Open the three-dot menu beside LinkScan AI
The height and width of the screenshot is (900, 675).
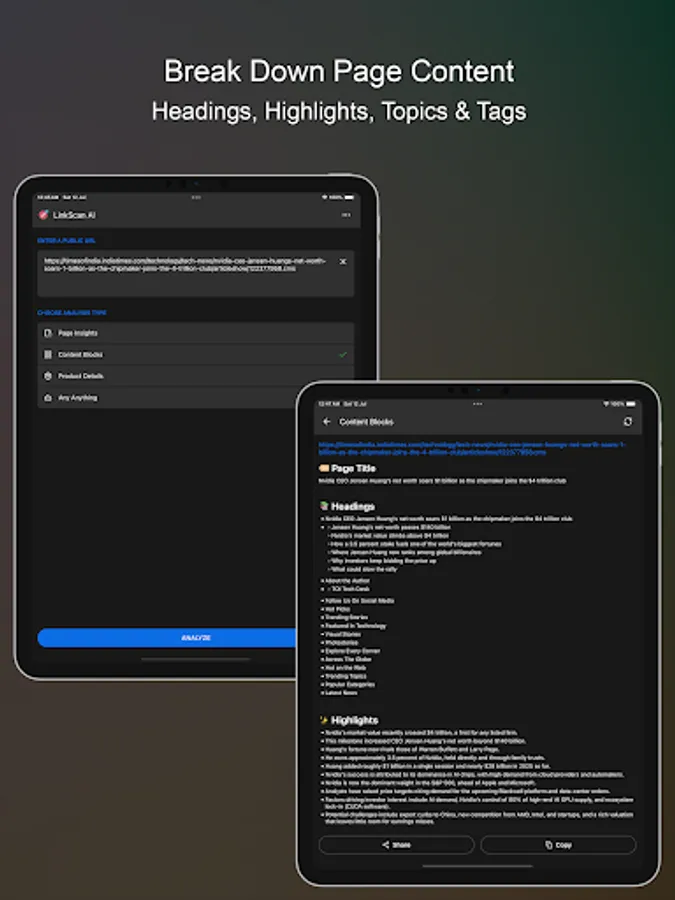click(x=346, y=215)
